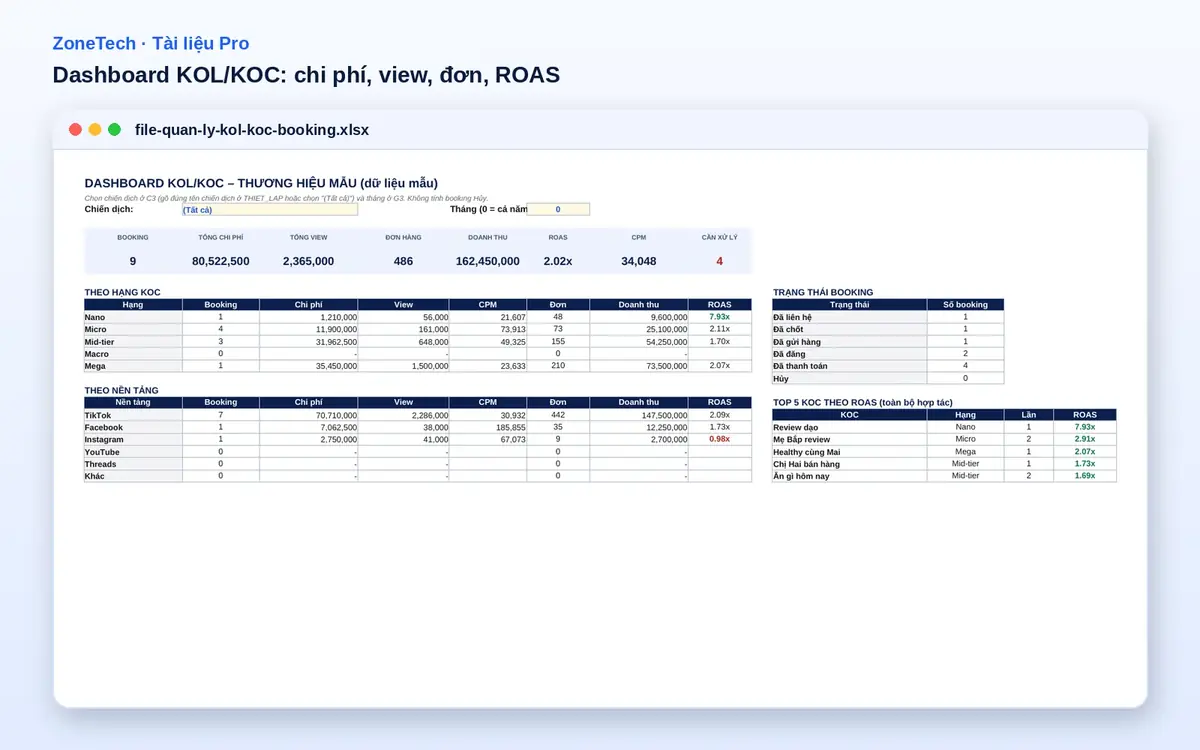Select the YouTube platform row label

click(133, 452)
